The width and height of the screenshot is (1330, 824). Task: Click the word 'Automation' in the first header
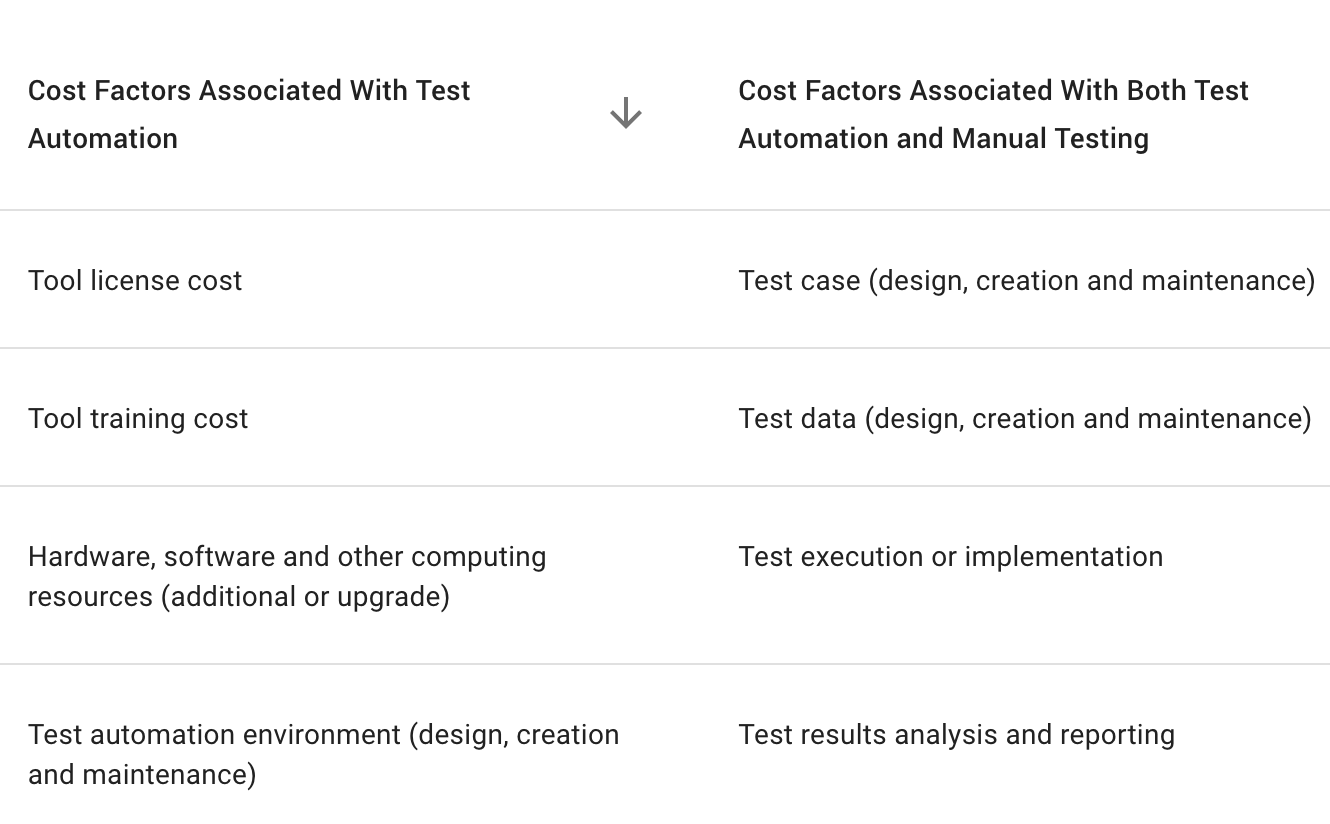tap(103, 138)
